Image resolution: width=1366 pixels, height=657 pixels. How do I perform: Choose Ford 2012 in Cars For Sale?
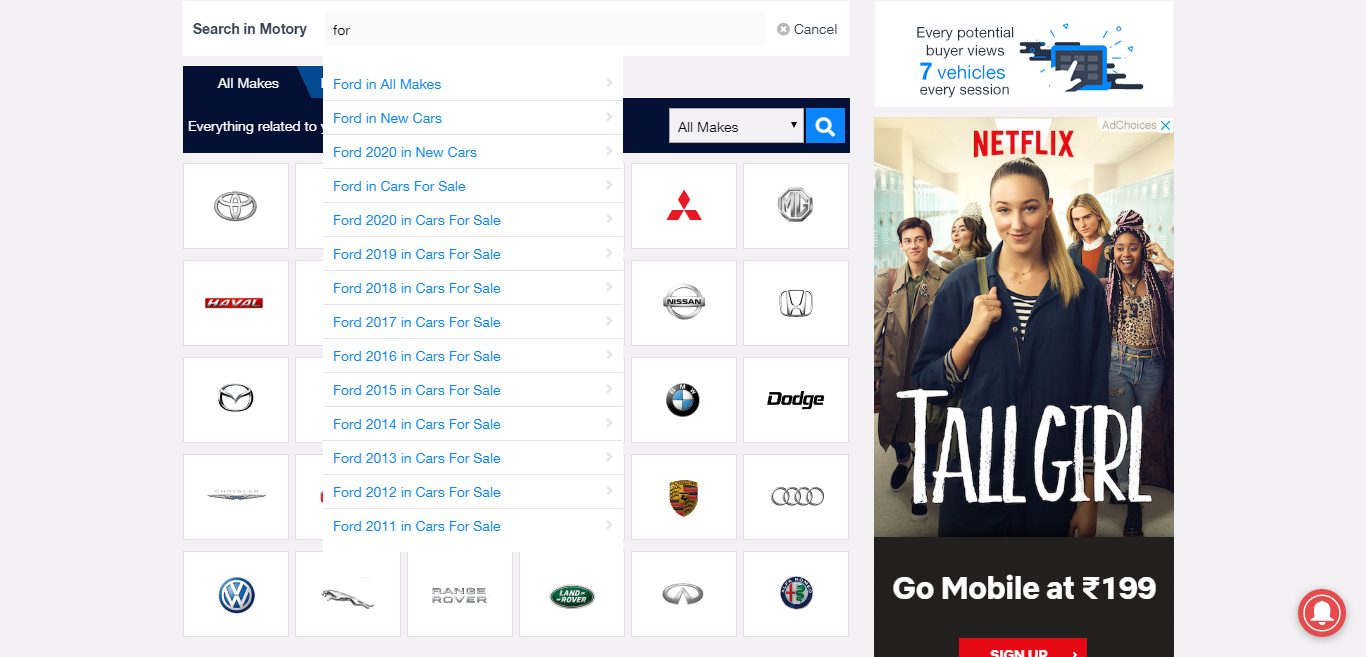[473, 492]
